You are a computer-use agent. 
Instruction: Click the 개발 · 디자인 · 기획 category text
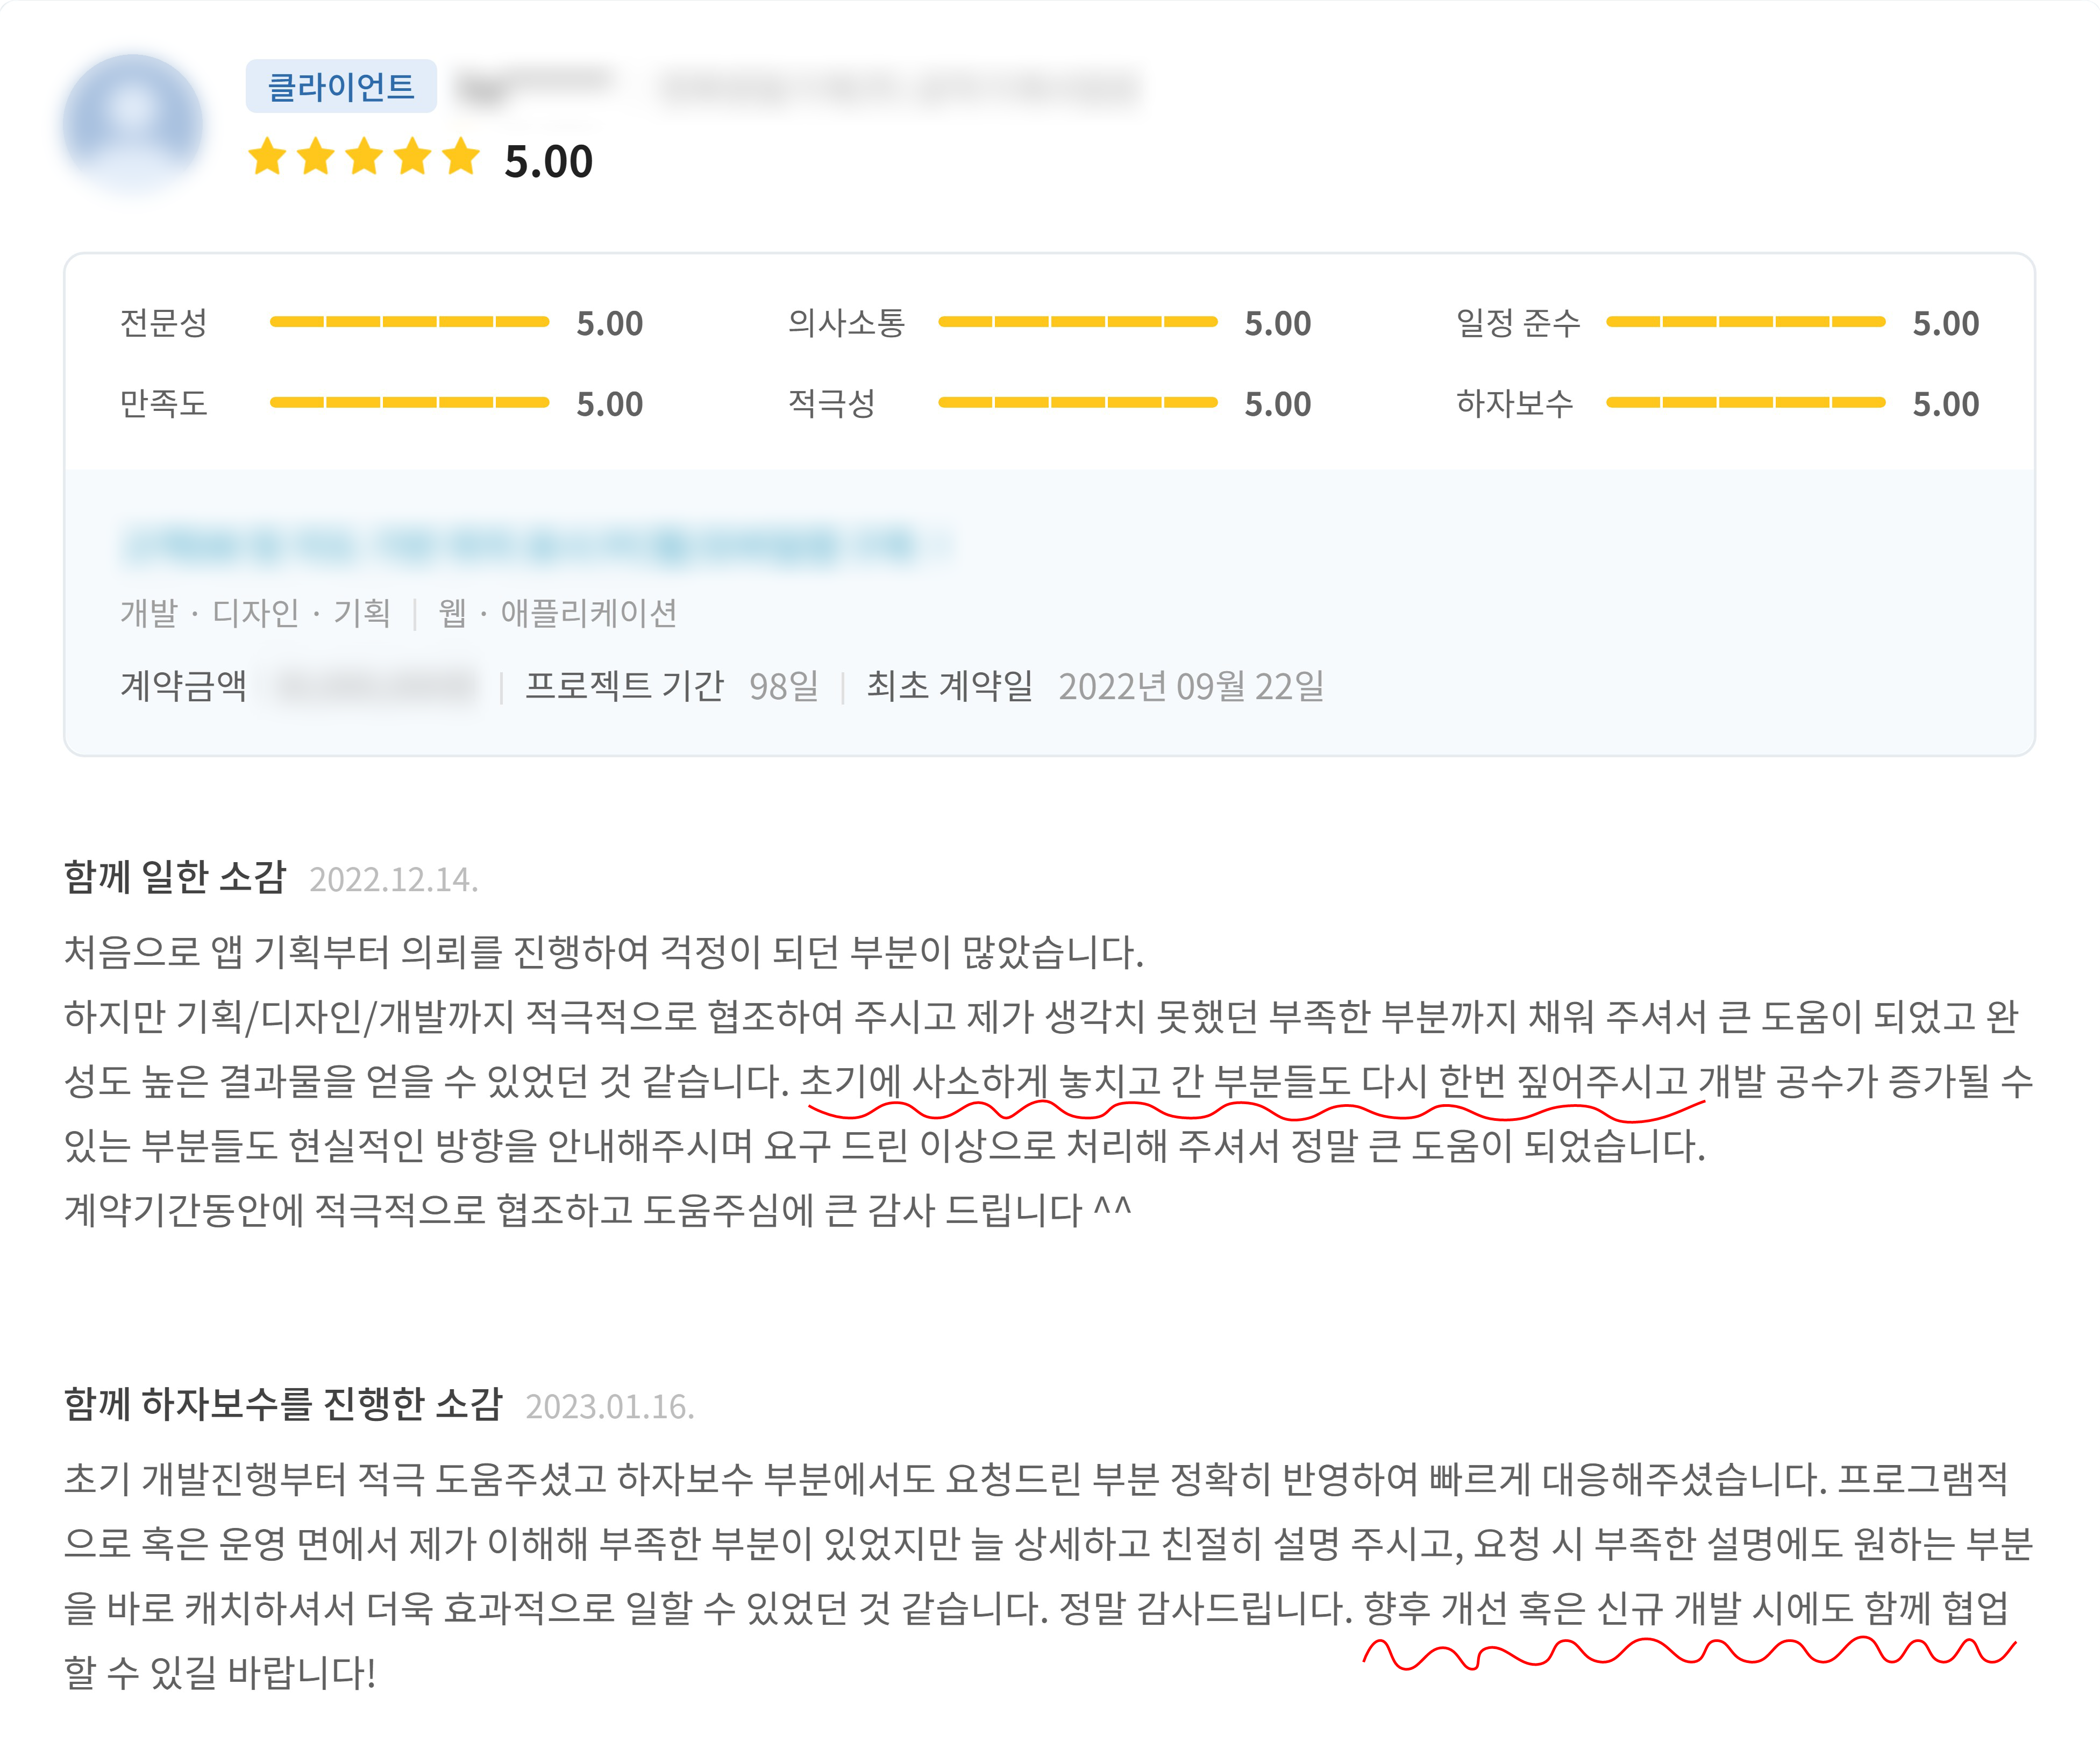coord(255,612)
